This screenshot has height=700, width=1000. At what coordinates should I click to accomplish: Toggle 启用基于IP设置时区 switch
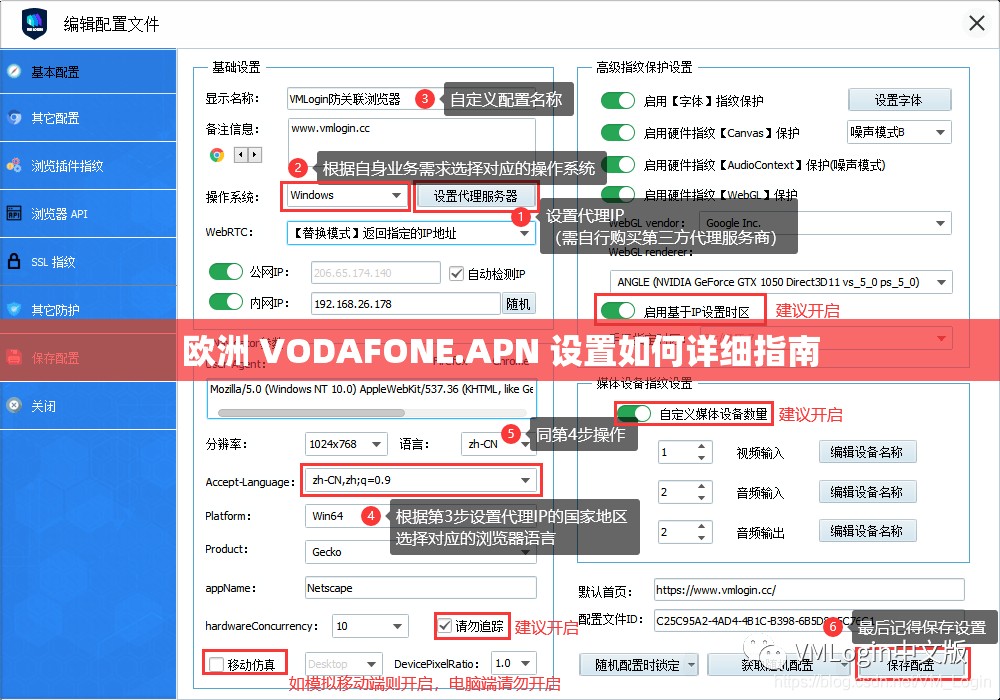[x=617, y=311]
